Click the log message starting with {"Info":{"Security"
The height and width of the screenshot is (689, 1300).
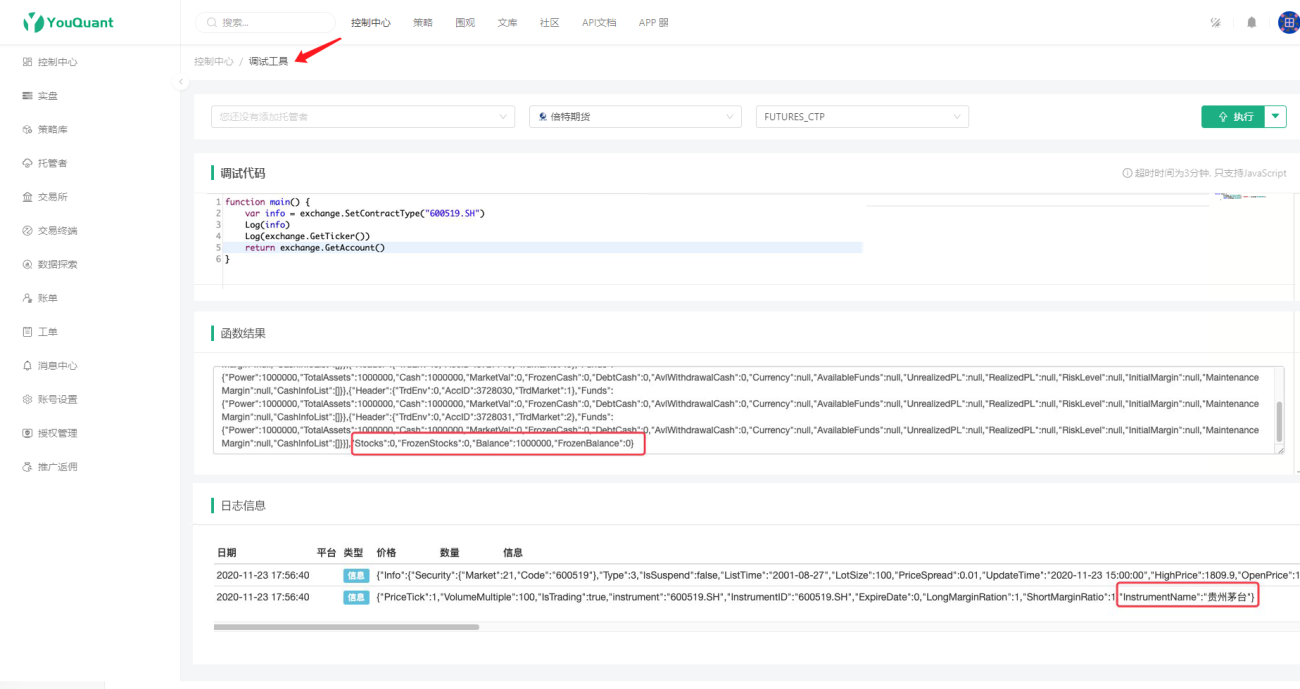(x=838, y=576)
